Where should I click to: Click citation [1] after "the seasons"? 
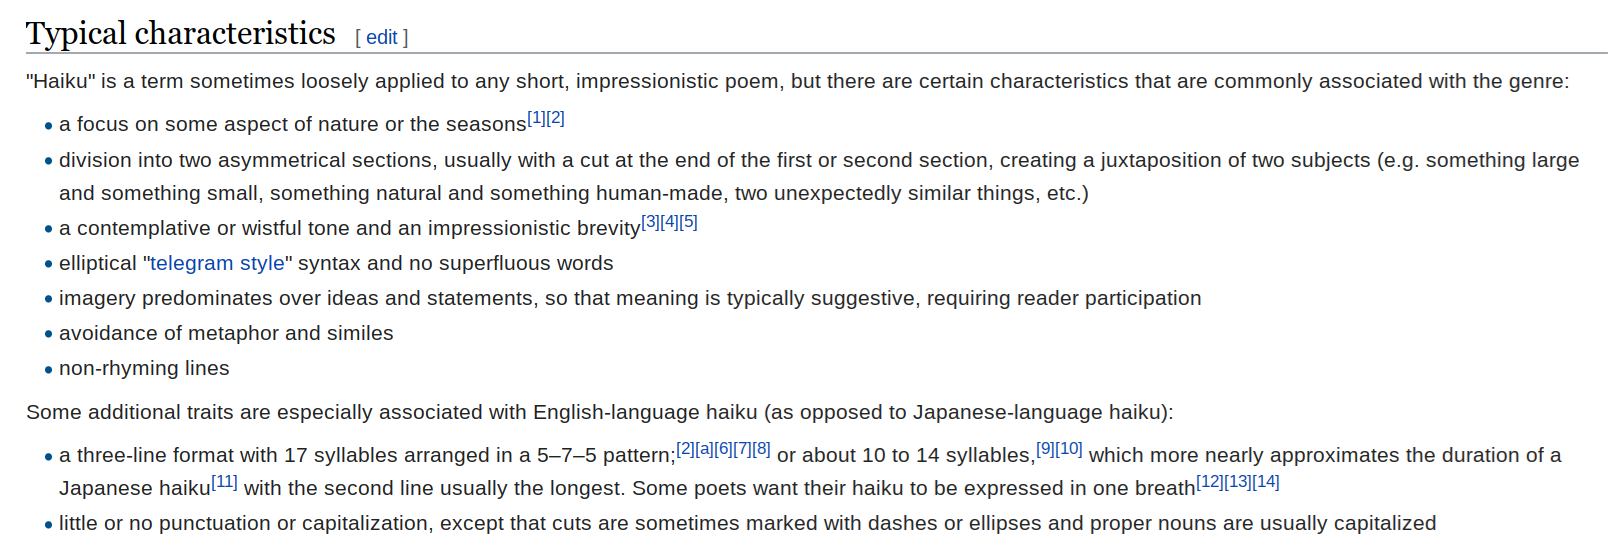pos(536,118)
